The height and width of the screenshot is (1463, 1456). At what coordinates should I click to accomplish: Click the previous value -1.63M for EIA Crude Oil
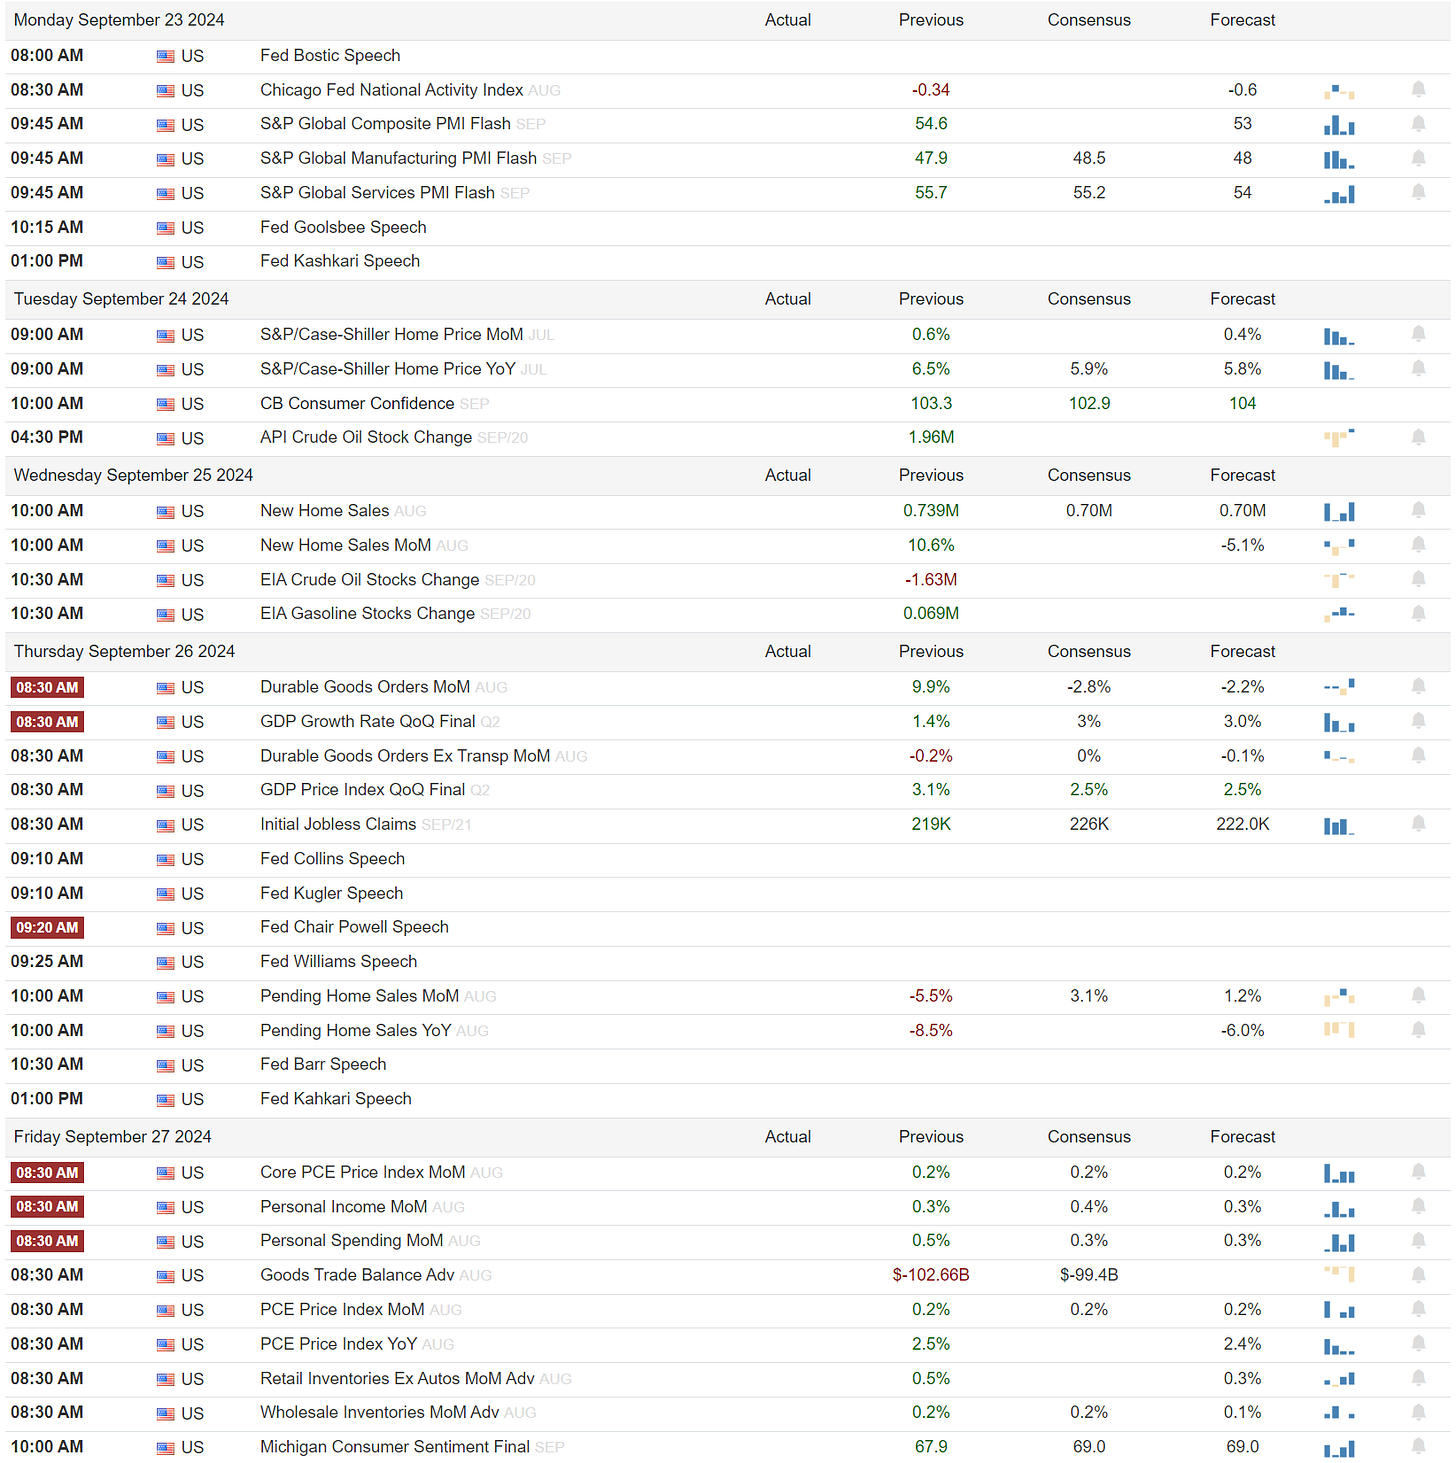tap(931, 579)
